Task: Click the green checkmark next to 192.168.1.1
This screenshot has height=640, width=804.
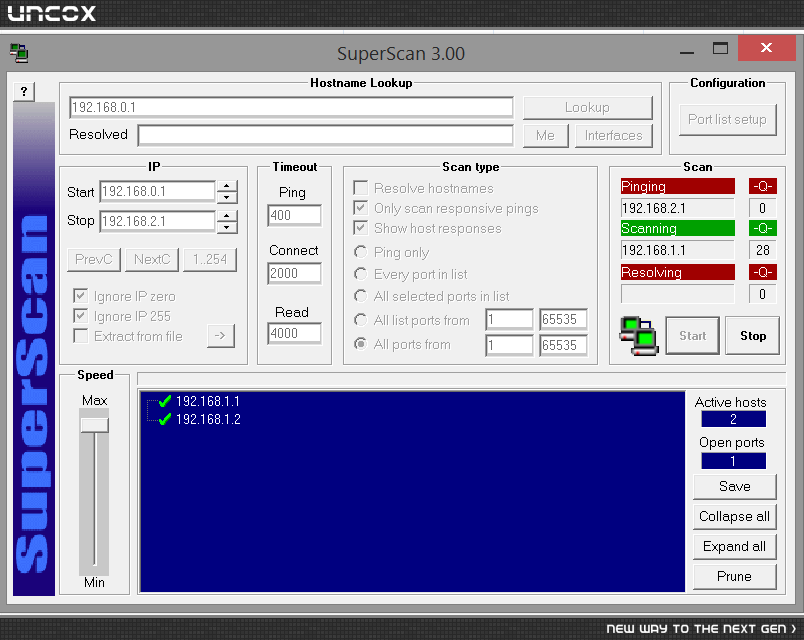Action: [x=165, y=401]
